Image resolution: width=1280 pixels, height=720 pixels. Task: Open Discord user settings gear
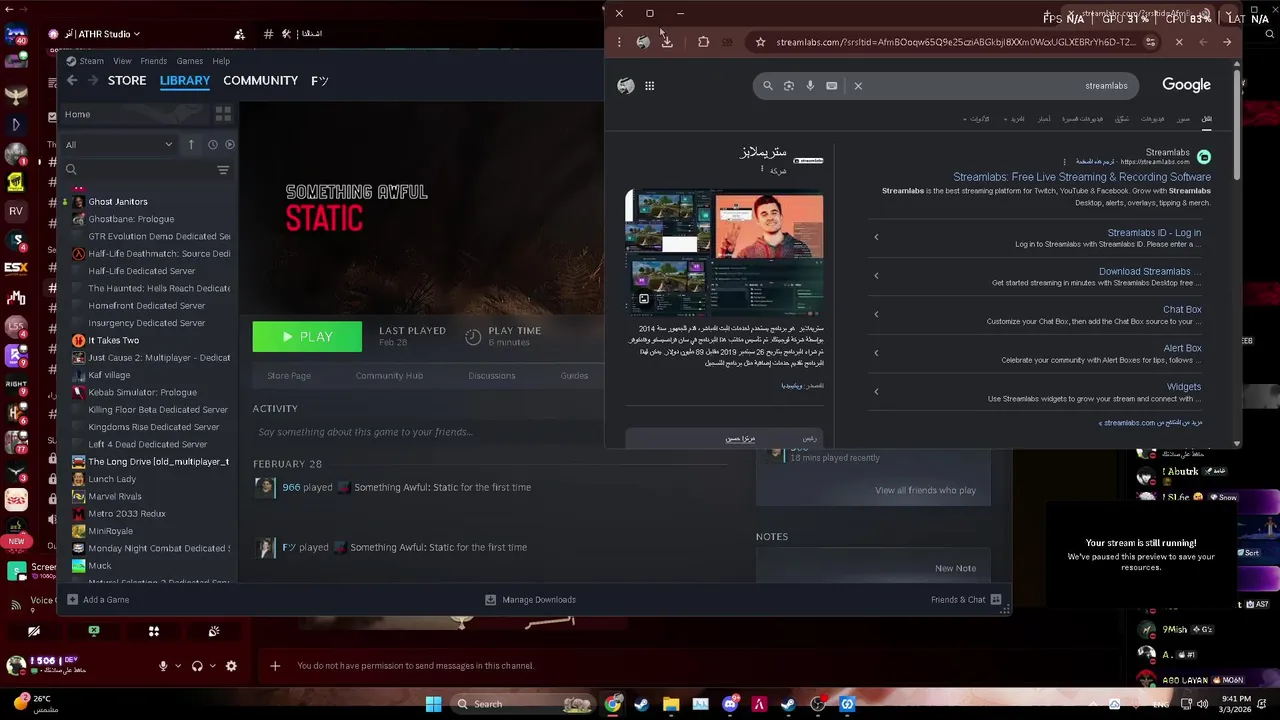231,666
